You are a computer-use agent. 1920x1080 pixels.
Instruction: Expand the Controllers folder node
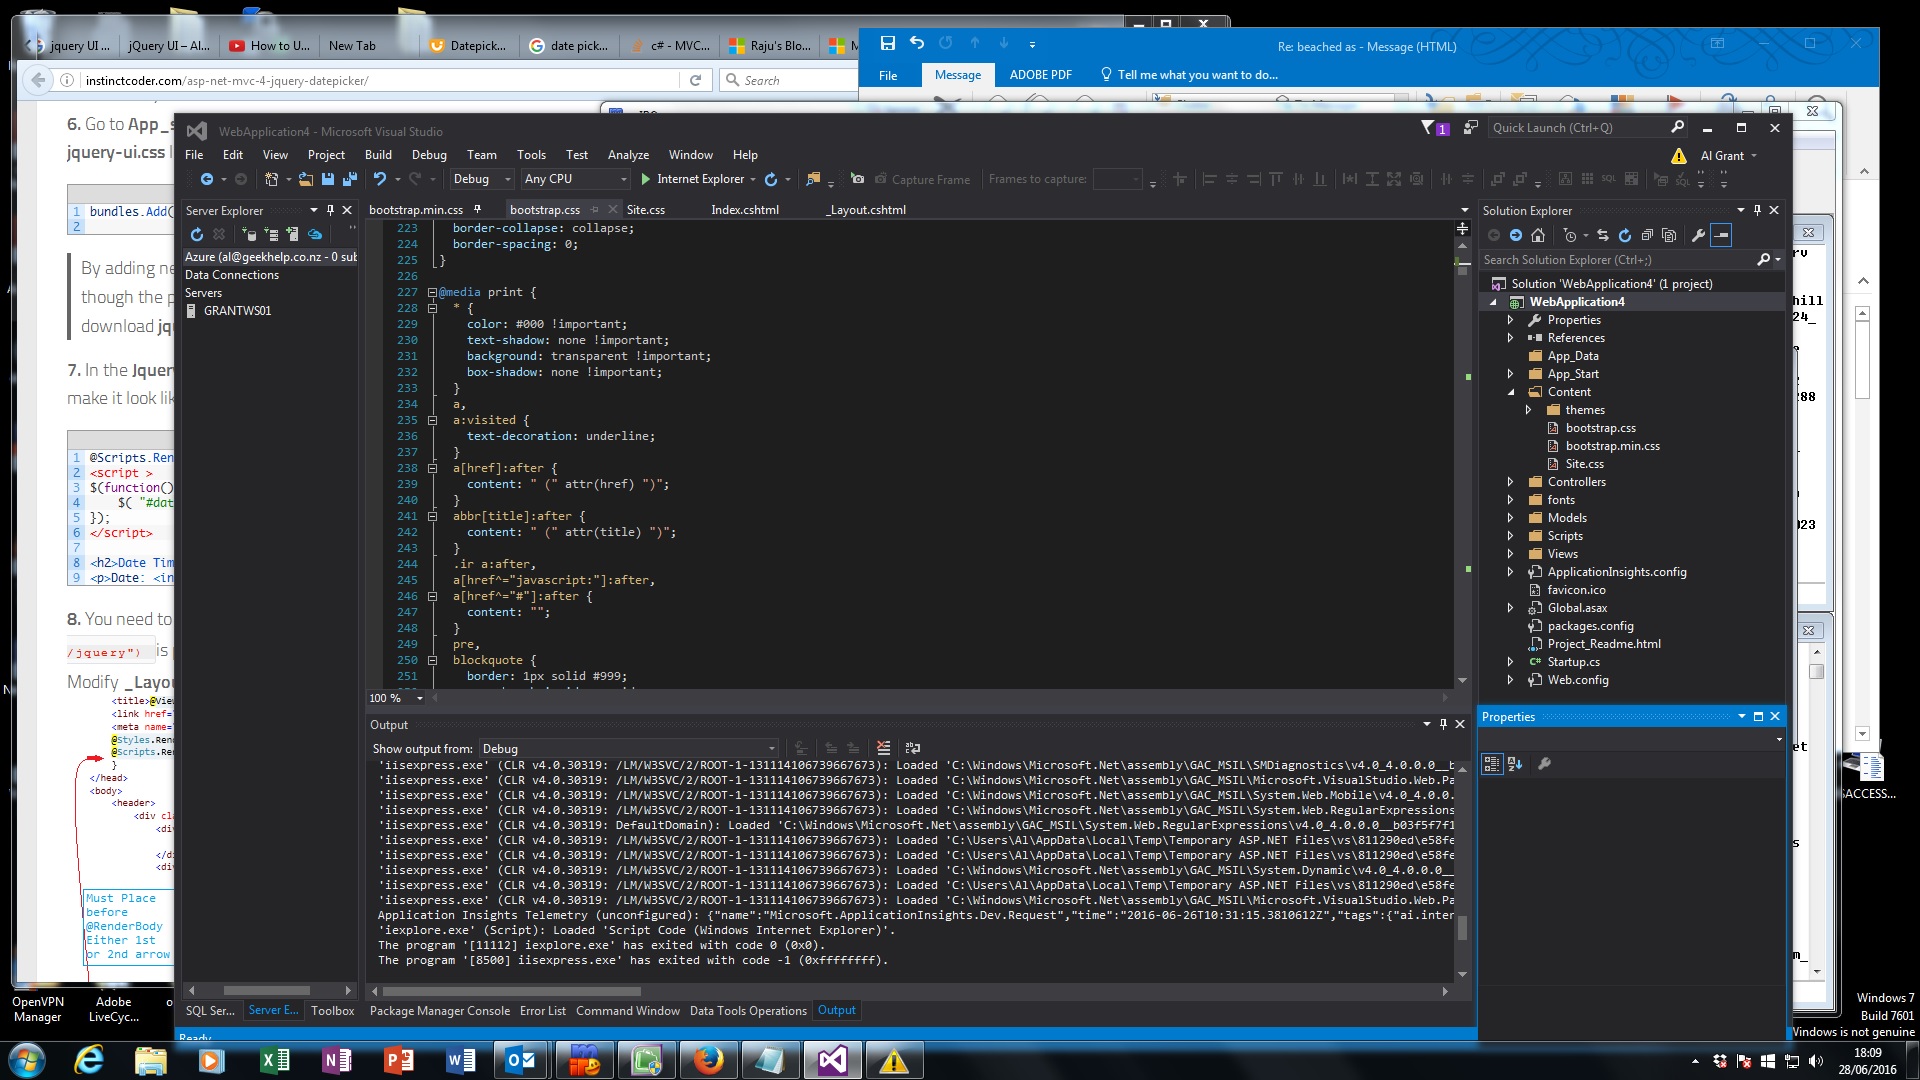(x=1511, y=482)
